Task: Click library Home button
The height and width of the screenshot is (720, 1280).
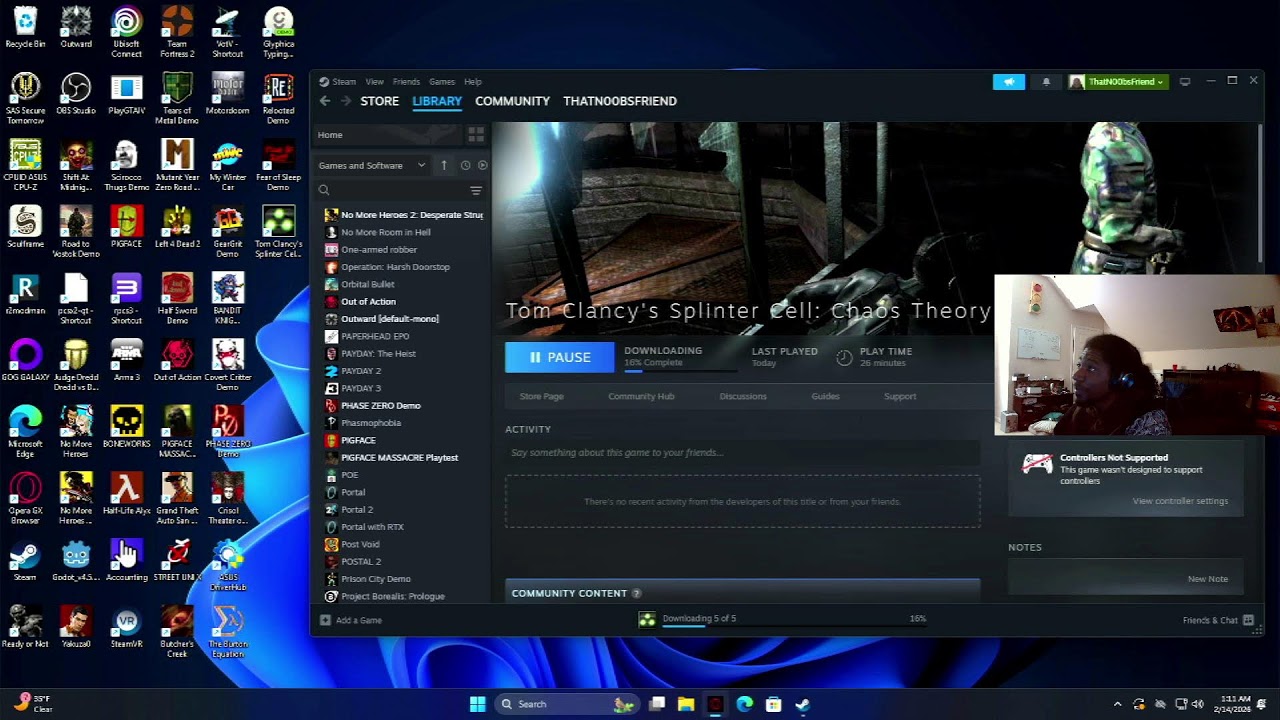Action: 389,135
